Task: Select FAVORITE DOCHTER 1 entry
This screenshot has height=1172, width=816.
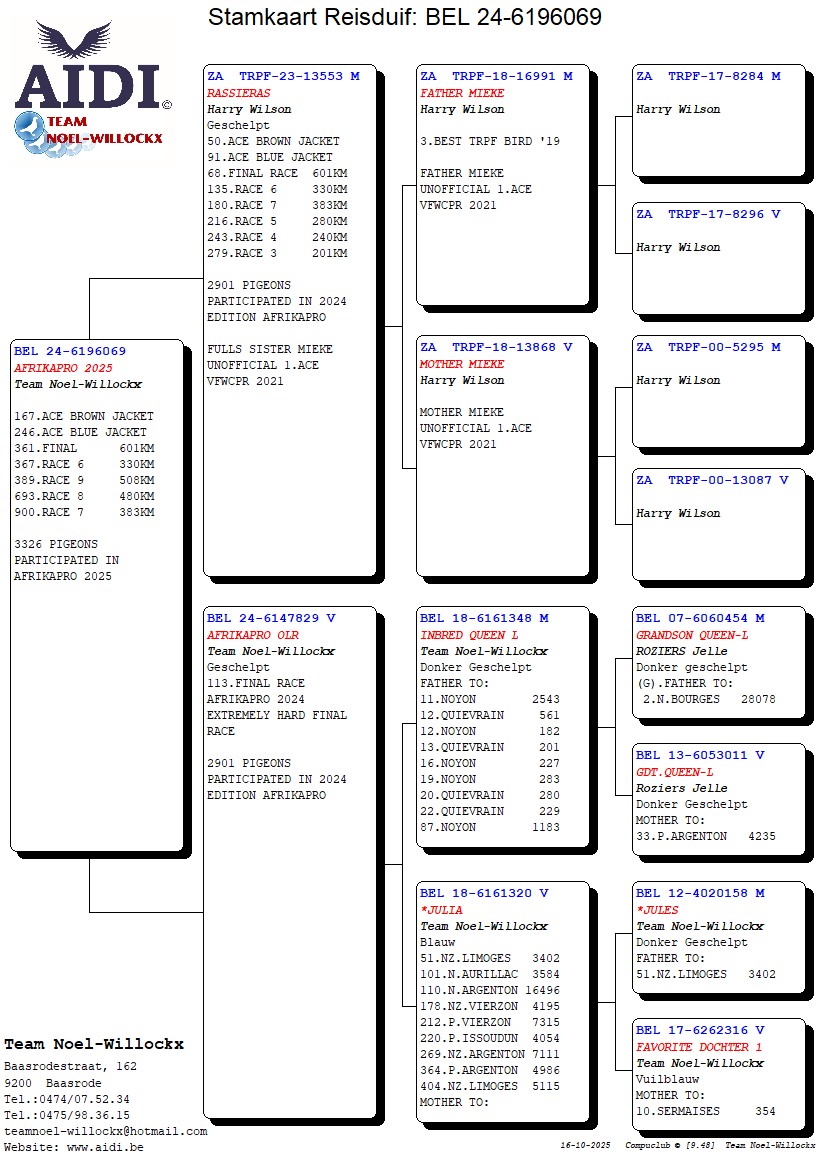Action: [x=699, y=1047]
